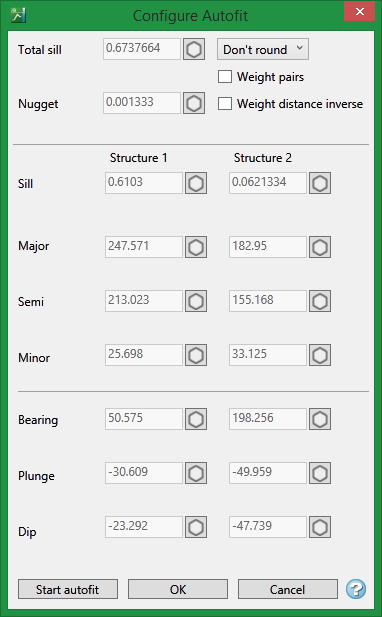This screenshot has height=617, width=382.
Task: Click hexagon icon for Structure 2 Semi
Action: point(320,301)
